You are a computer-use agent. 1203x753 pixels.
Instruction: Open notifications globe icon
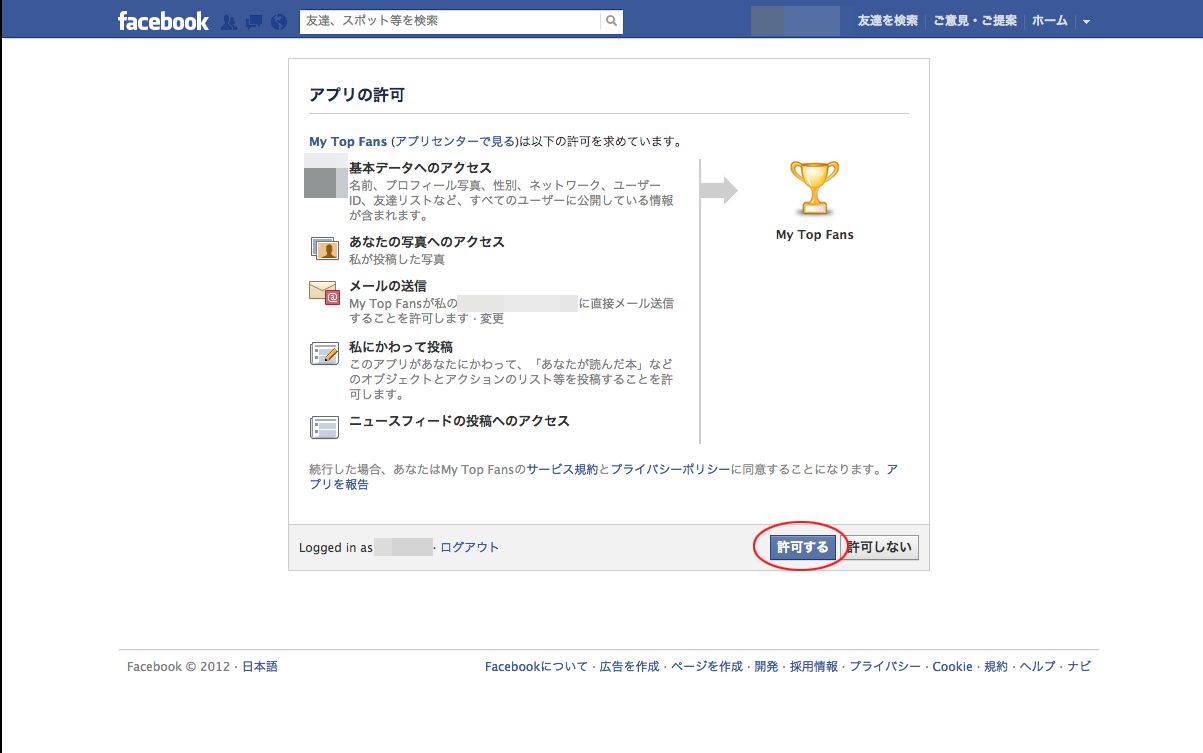(279, 21)
